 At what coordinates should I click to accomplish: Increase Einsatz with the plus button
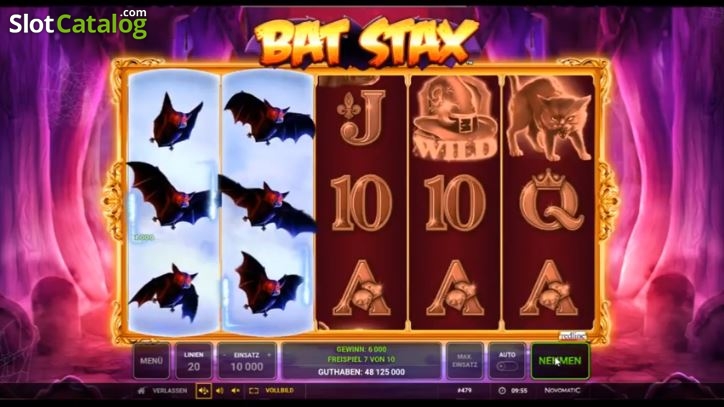(269, 355)
